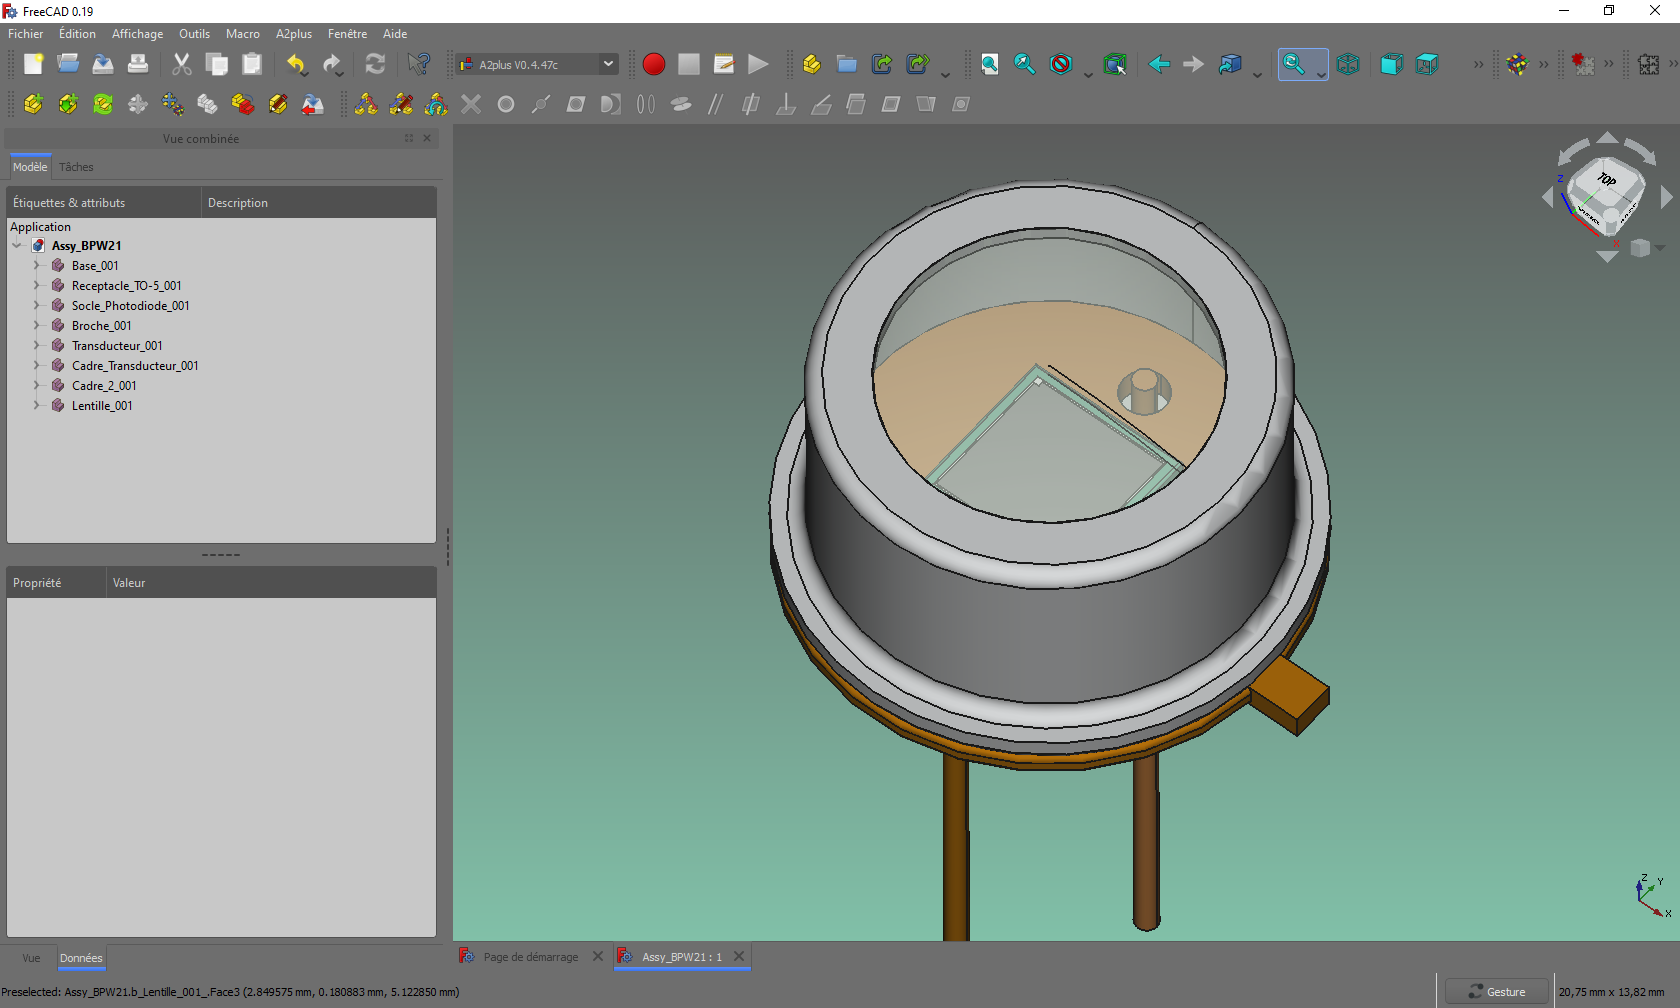This screenshot has height=1008, width=1680.
Task: Run the macro using the play icon
Action: [758, 65]
